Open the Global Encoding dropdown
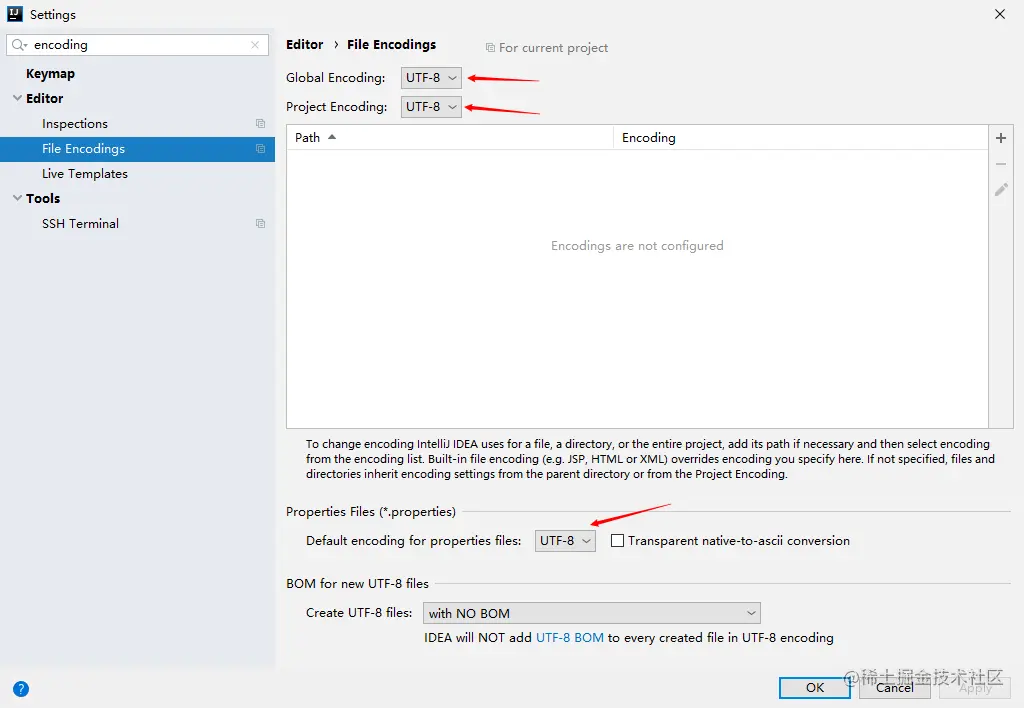Viewport: 1024px width, 708px height. (431, 78)
